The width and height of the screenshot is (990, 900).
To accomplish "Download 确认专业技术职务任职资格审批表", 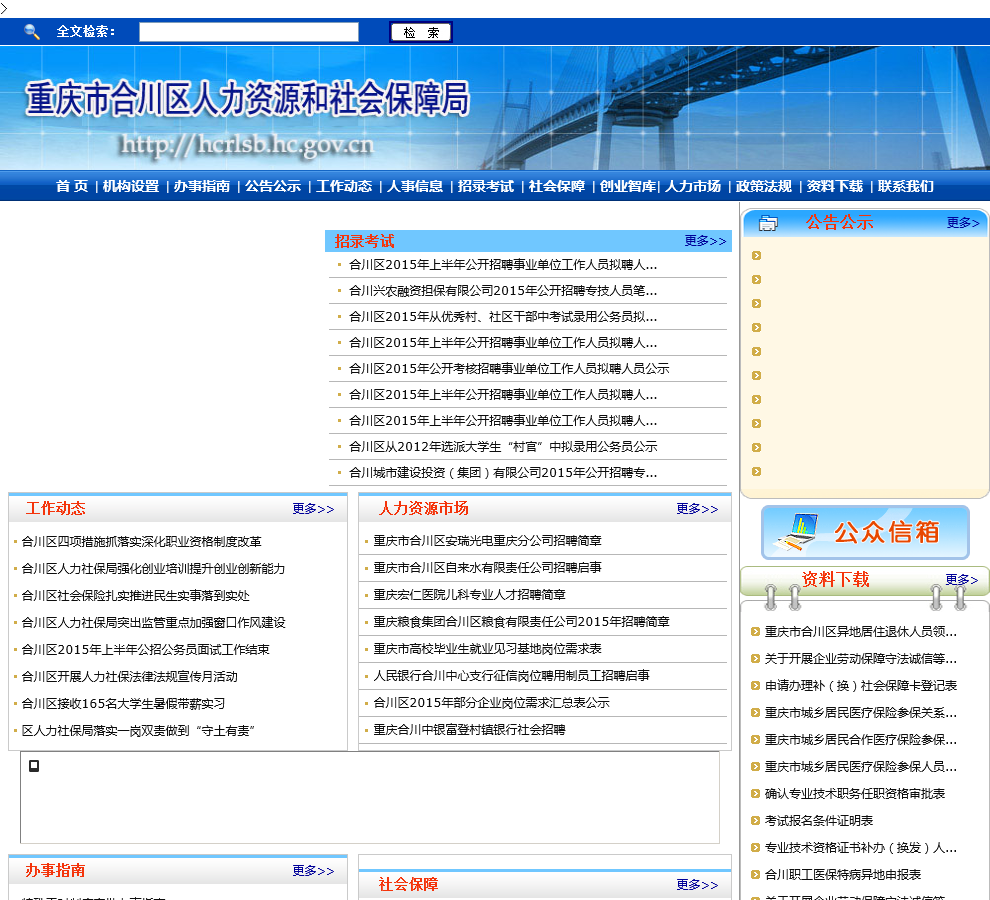I will pos(855,794).
